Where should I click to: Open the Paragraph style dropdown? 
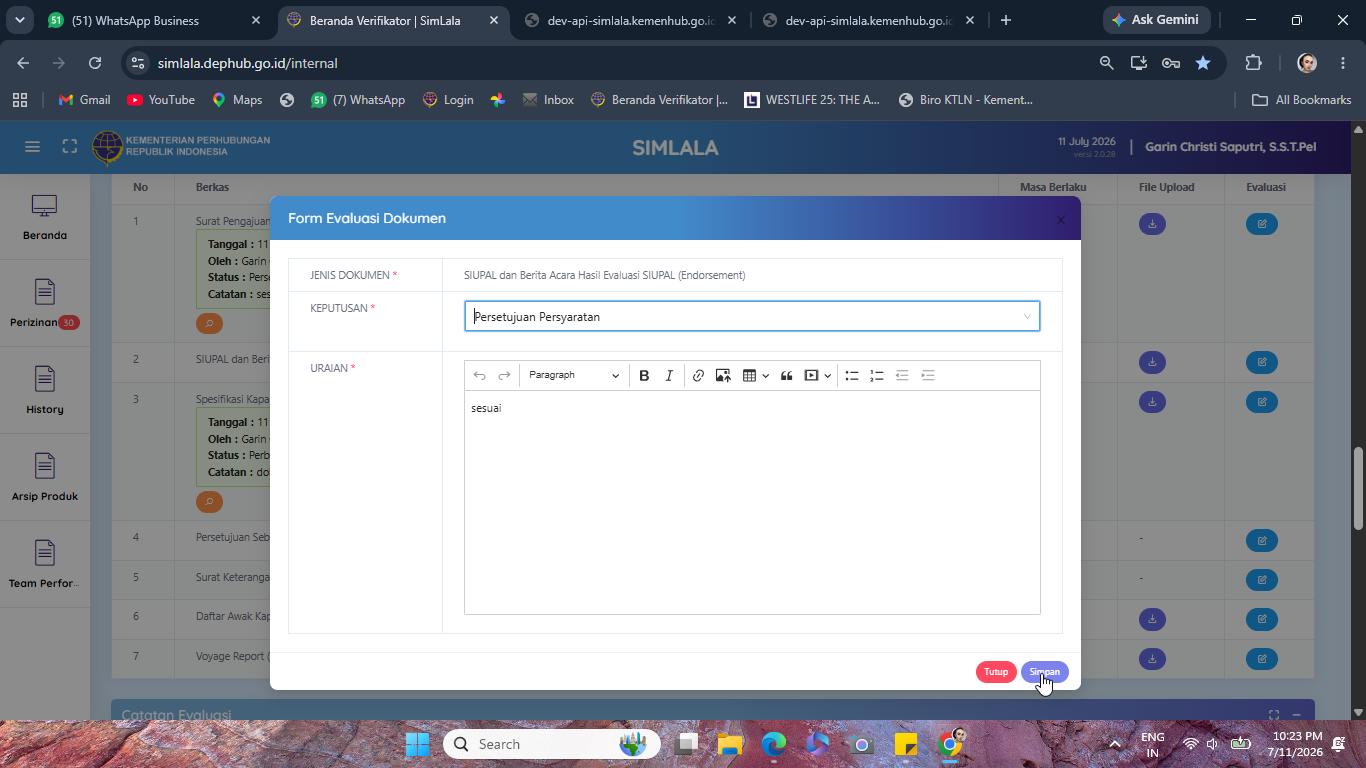point(573,376)
